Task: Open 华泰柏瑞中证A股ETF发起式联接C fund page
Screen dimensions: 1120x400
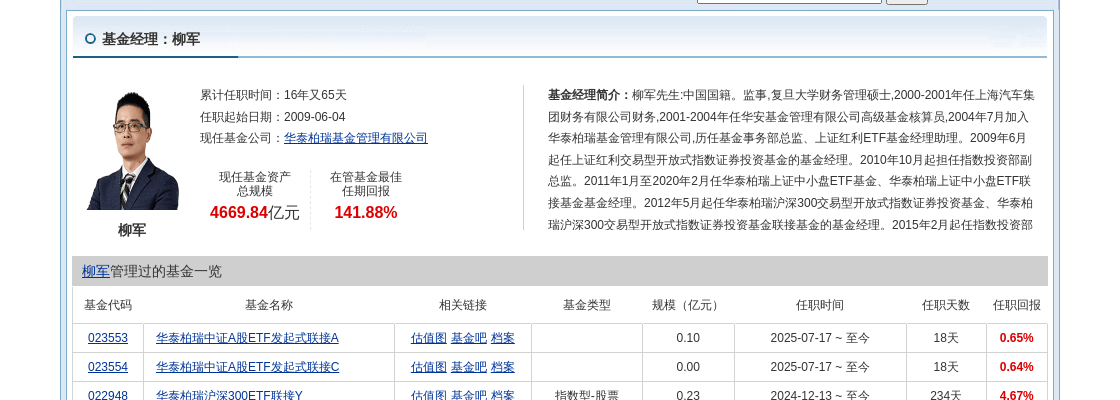Action: (x=247, y=367)
